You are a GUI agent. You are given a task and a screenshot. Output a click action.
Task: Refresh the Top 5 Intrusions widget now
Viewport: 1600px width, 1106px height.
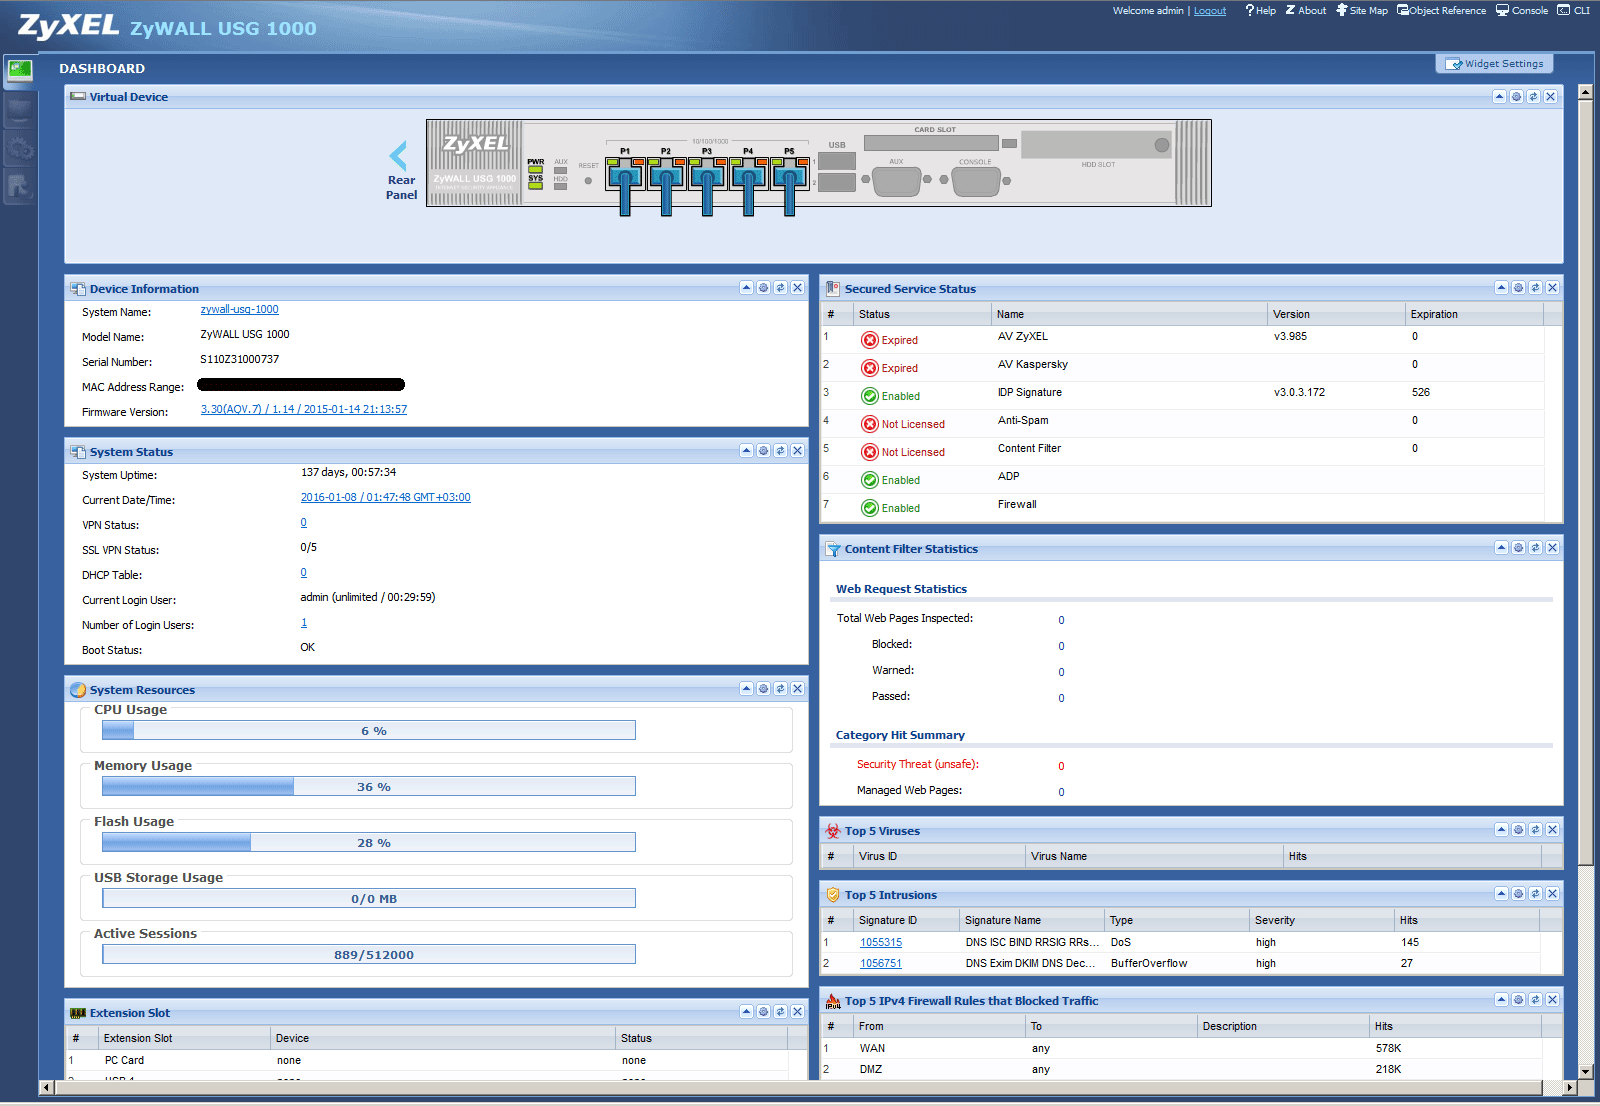click(1536, 894)
